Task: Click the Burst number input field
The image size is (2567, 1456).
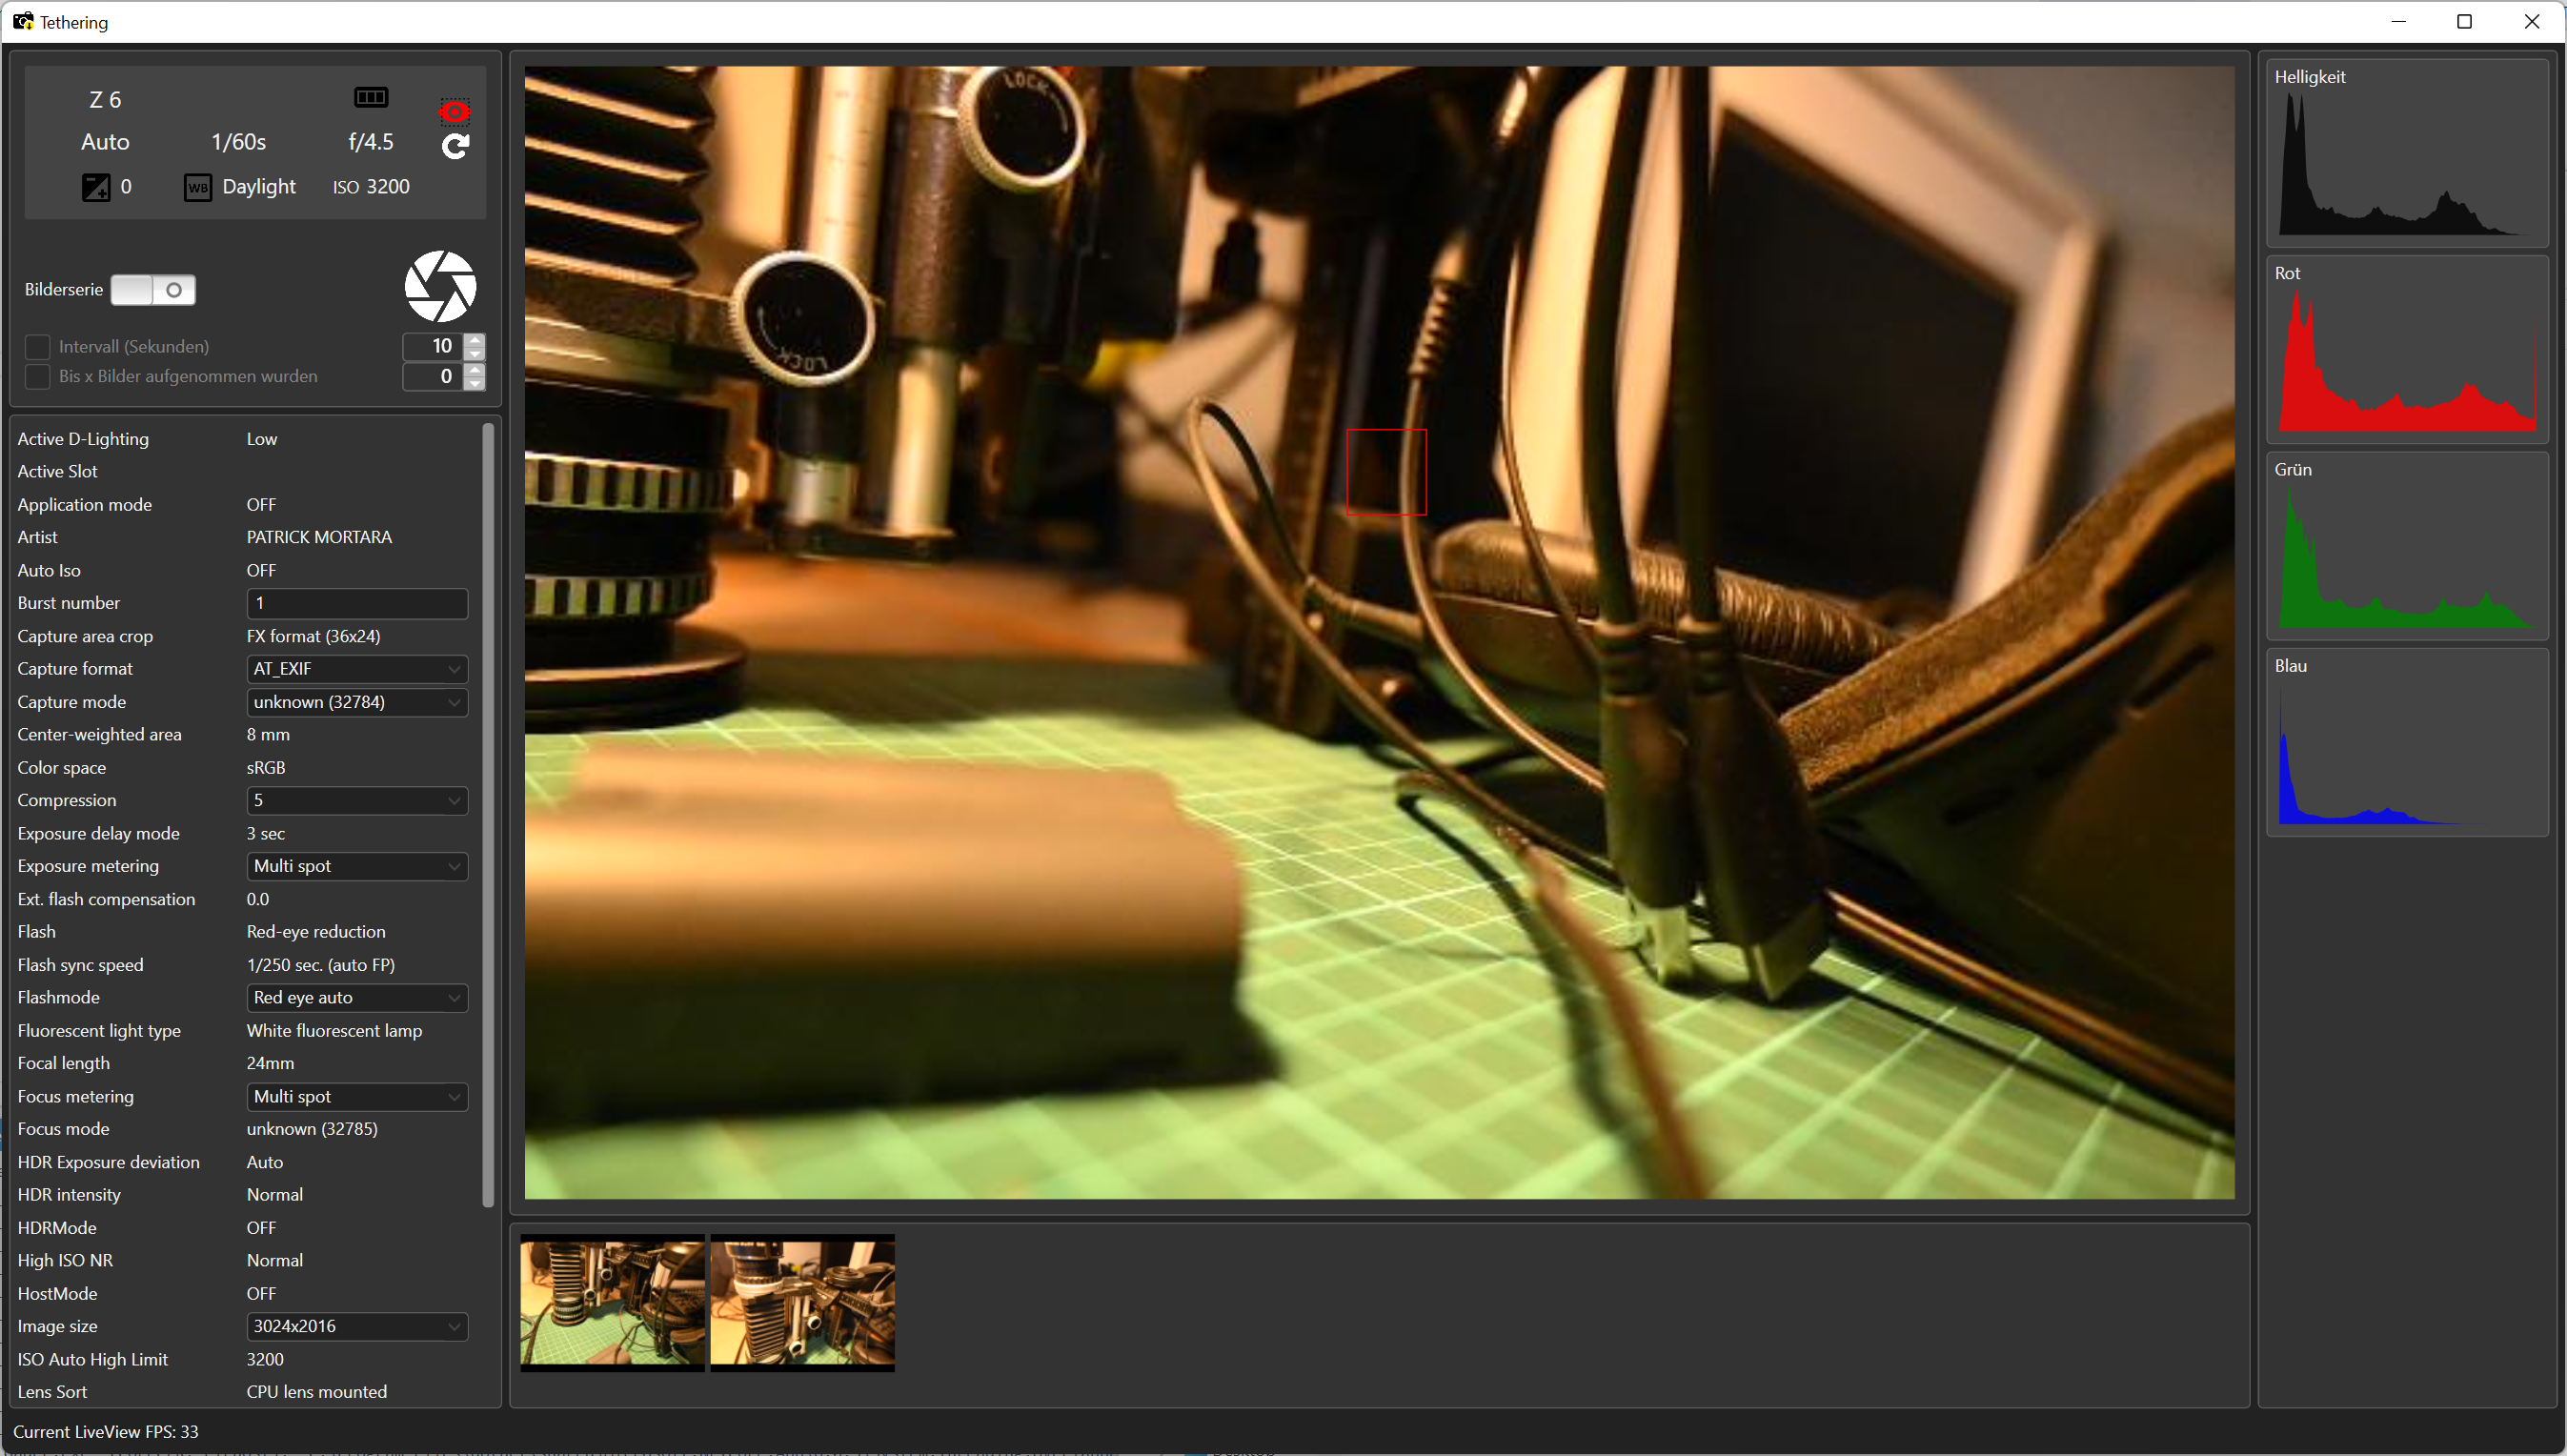Action: pos(356,603)
